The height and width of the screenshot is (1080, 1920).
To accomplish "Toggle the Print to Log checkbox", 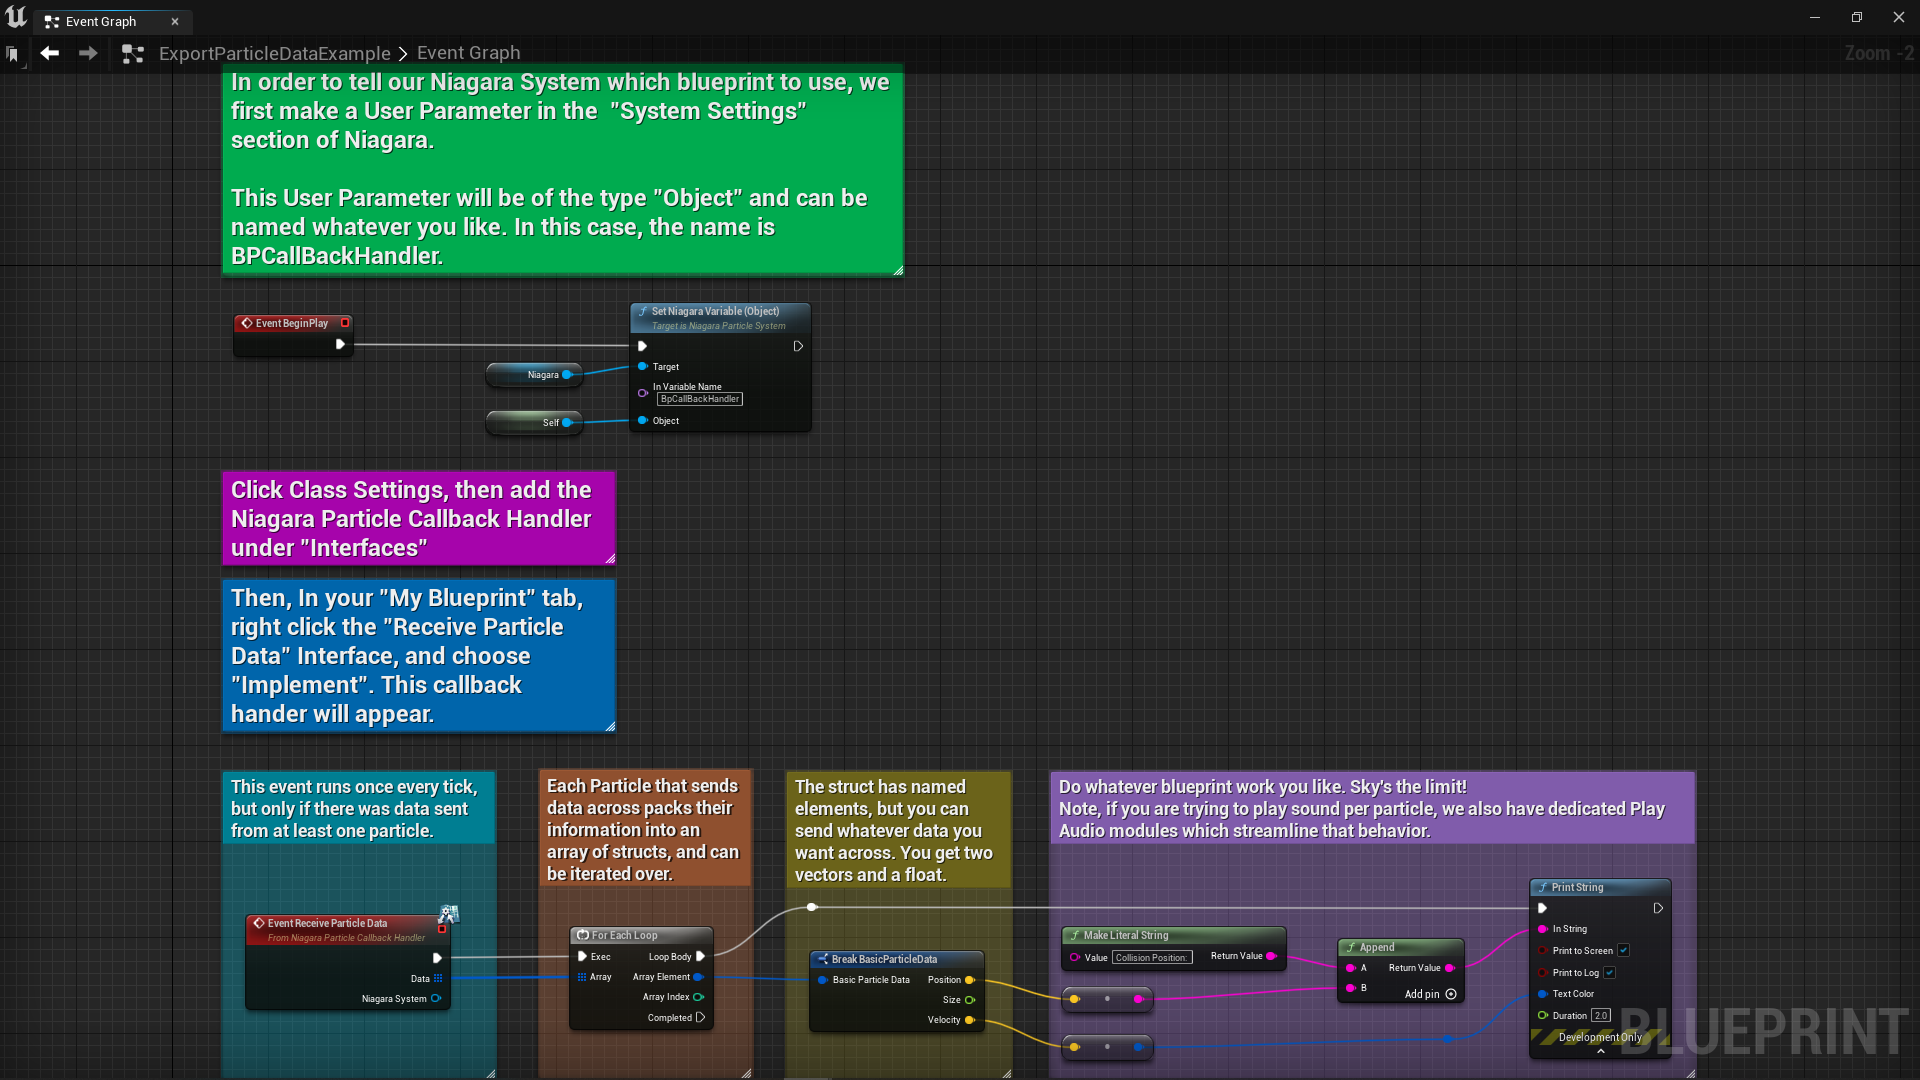I will click(x=1609, y=972).
